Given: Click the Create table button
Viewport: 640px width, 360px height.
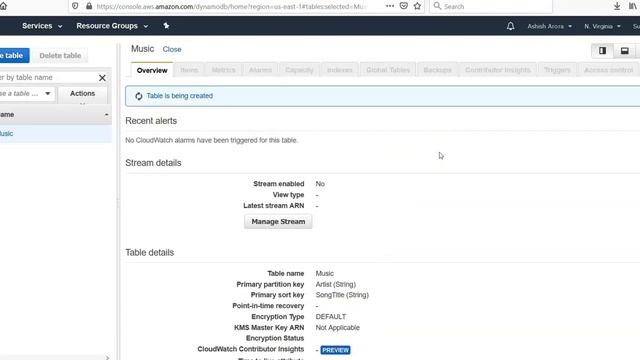Looking at the screenshot, I should coord(14,56).
